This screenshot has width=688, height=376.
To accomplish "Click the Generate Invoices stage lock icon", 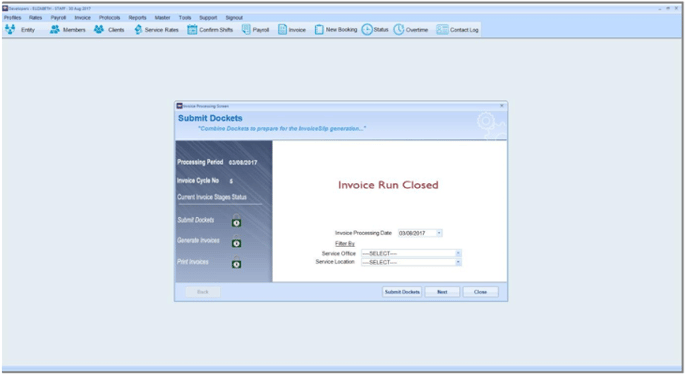I will [x=236, y=241].
